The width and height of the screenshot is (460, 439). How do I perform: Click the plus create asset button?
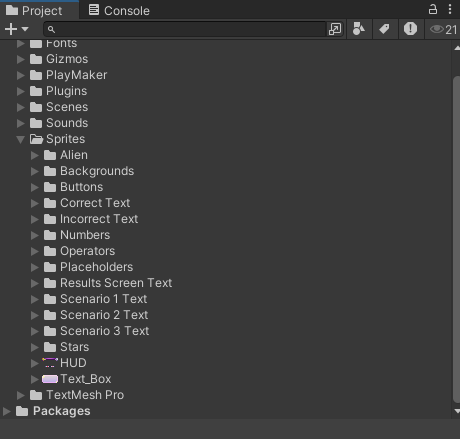click(11, 29)
